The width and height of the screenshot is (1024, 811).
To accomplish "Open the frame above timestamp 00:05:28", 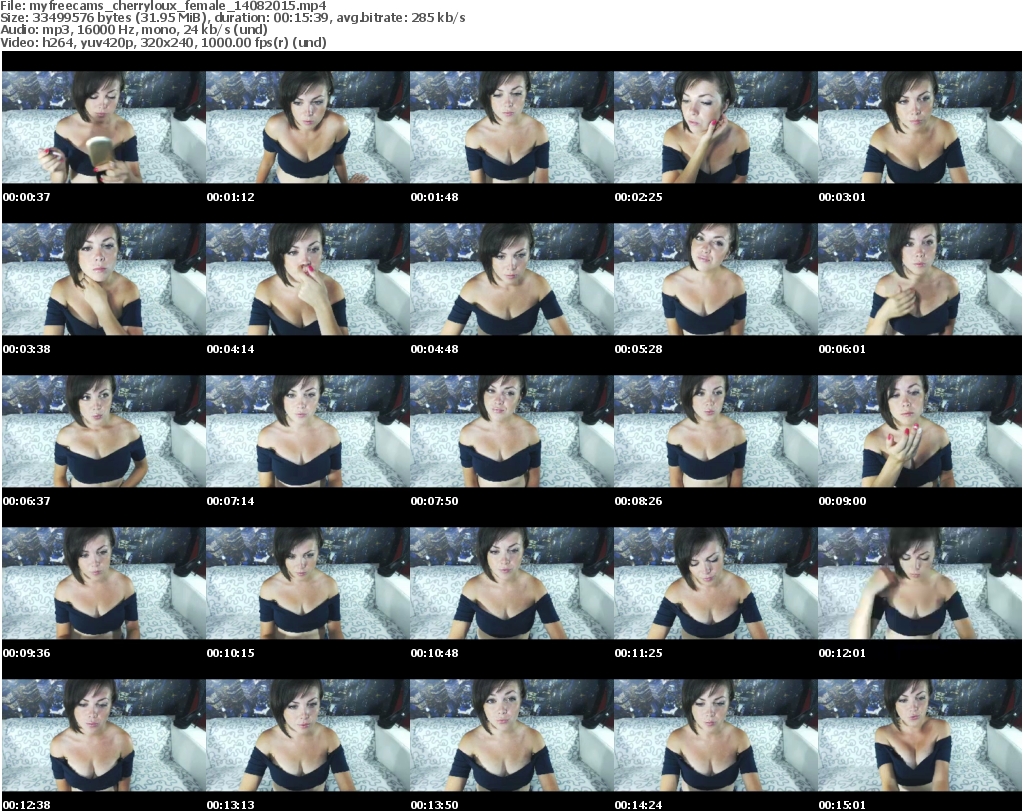I will [x=715, y=279].
